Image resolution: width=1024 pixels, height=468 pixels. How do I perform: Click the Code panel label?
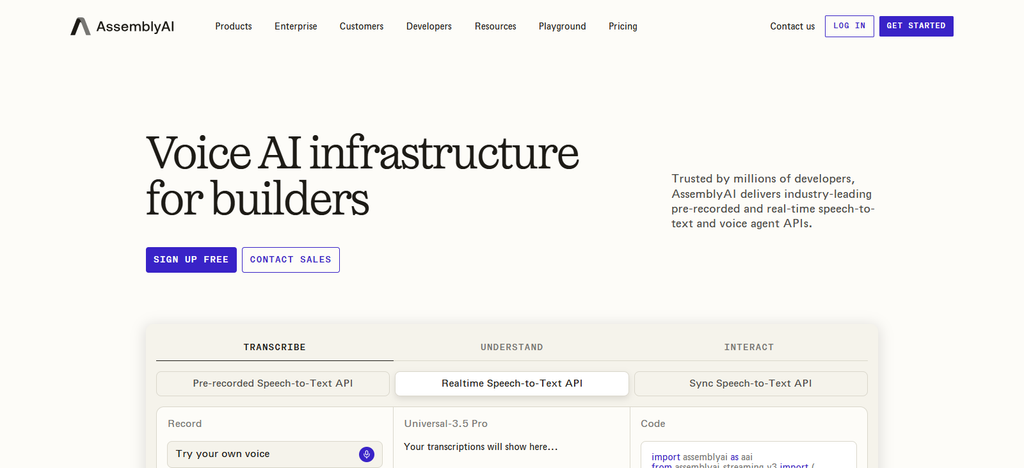[x=653, y=424]
